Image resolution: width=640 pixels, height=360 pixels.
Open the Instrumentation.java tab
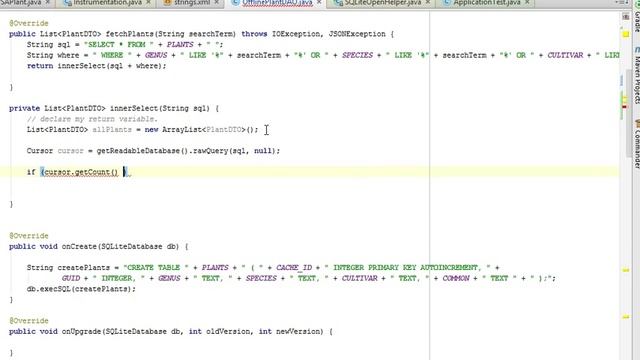click(107, 3)
